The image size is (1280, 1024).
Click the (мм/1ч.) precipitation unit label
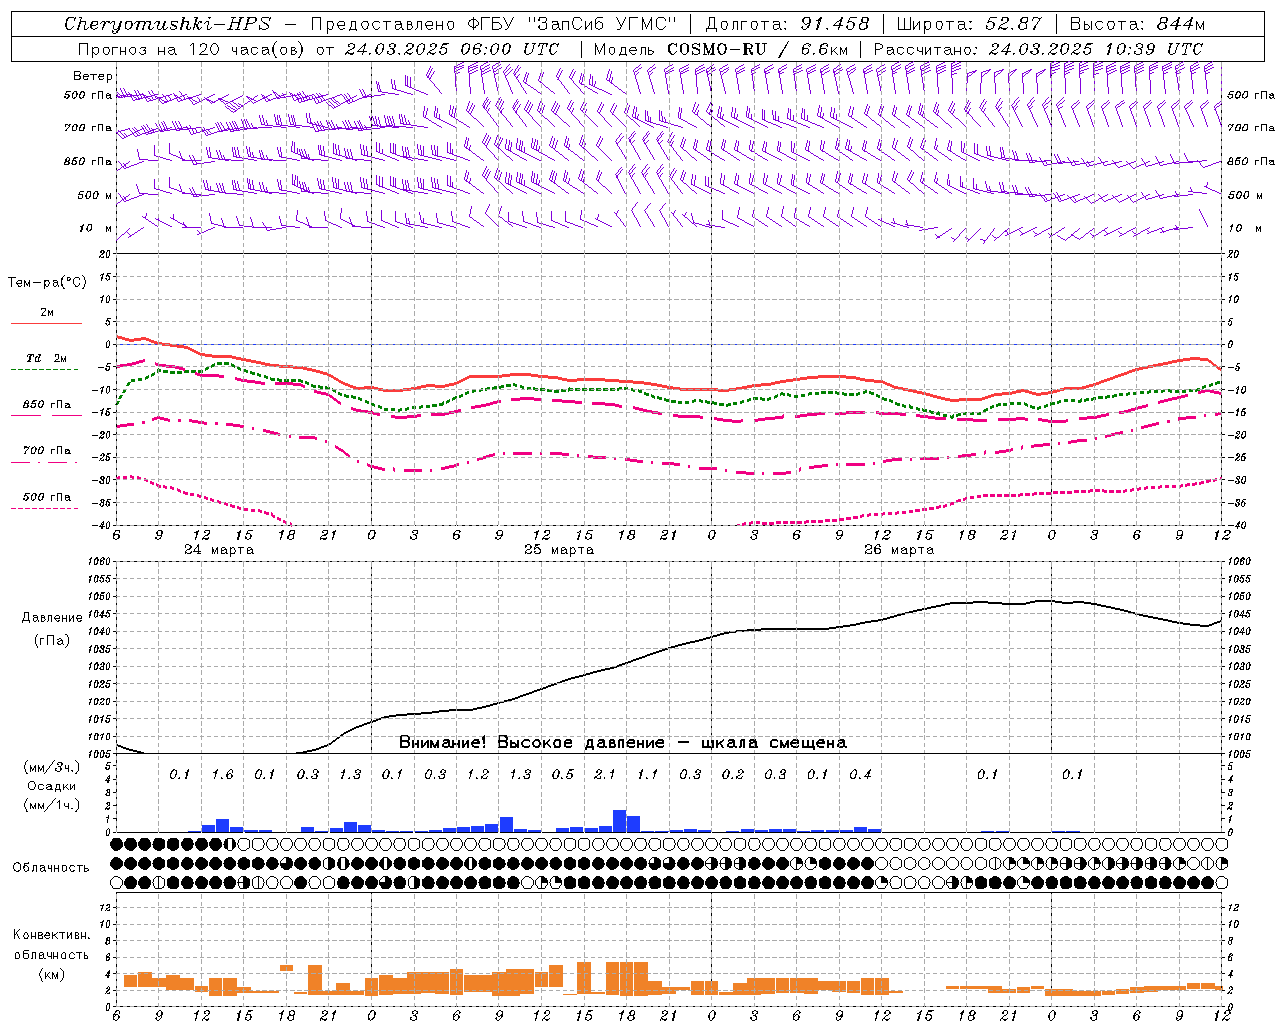[x=53, y=805]
